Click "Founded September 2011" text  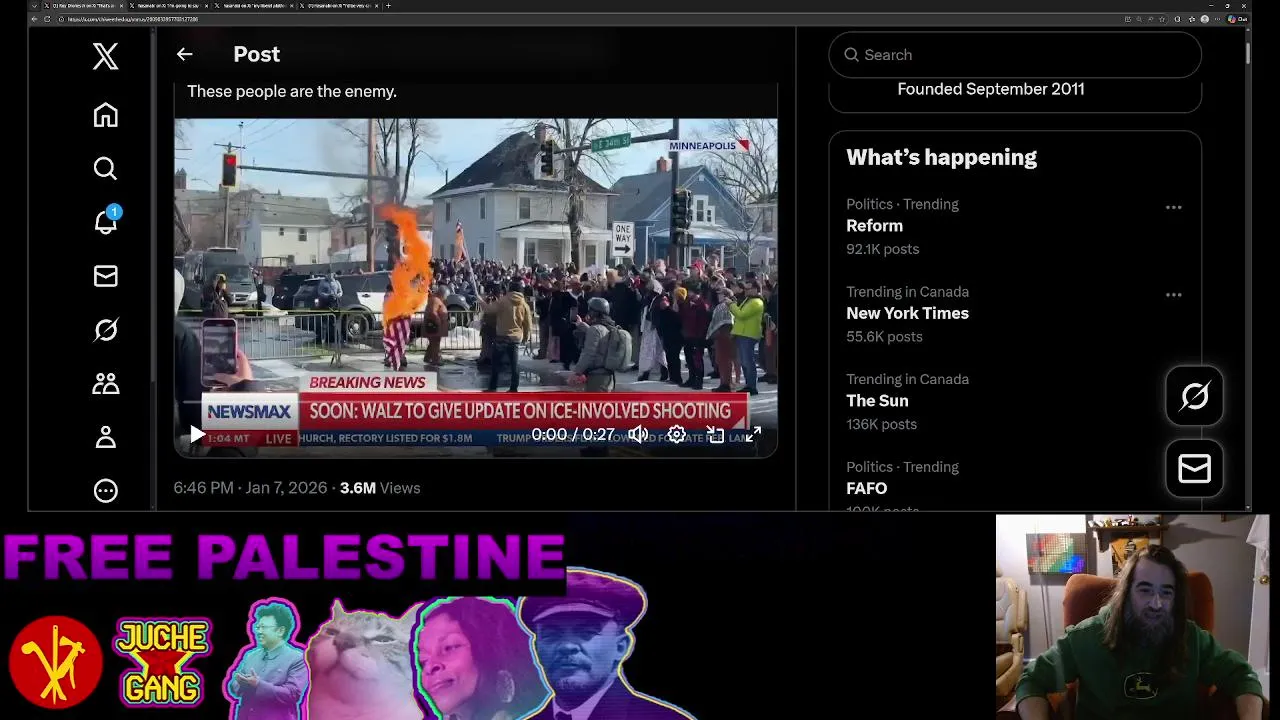tap(991, 89)
